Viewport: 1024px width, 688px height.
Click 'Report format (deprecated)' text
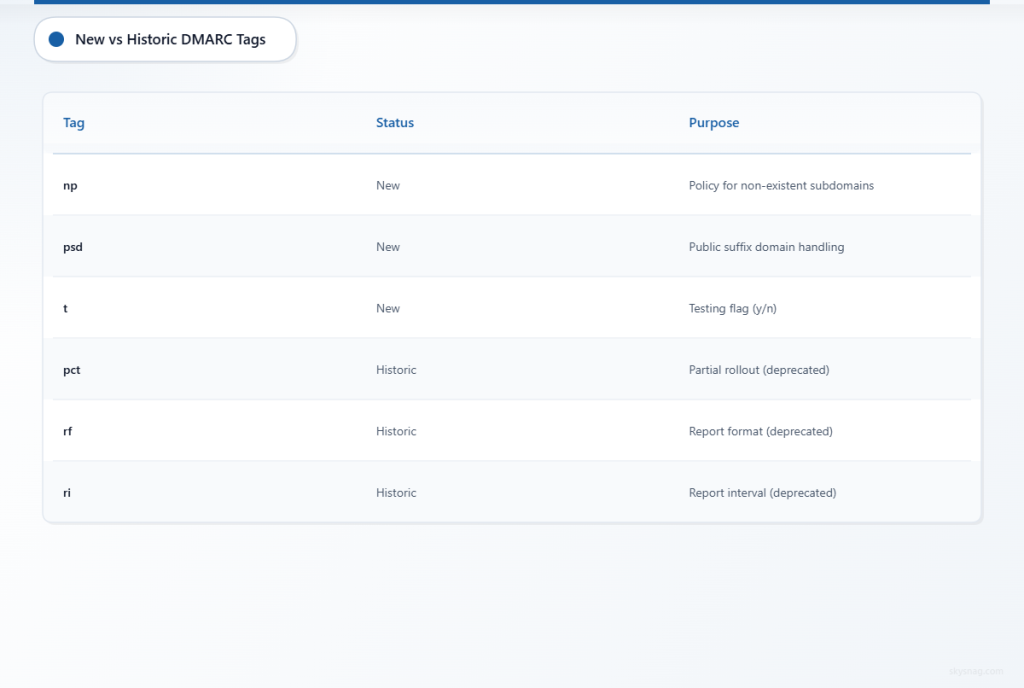click(761, 431)
